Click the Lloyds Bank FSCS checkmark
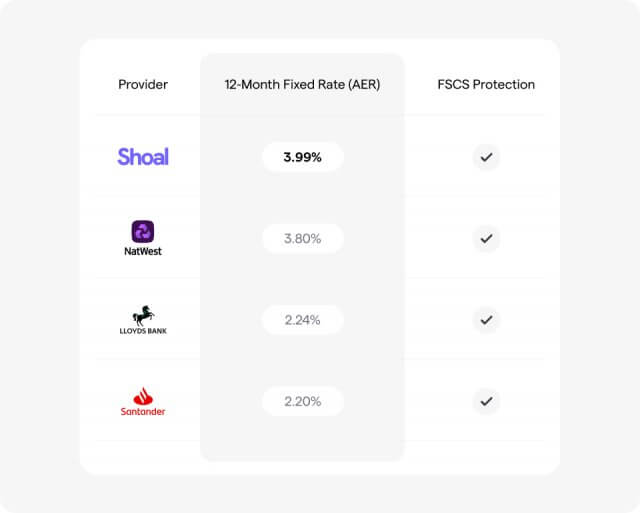 point(486,320)
